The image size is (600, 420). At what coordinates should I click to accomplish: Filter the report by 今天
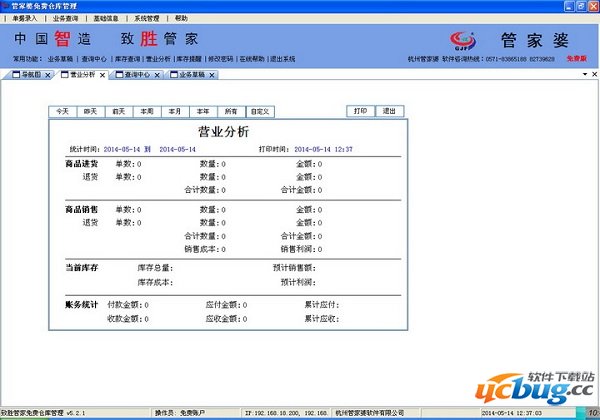(x=63, y=111)
